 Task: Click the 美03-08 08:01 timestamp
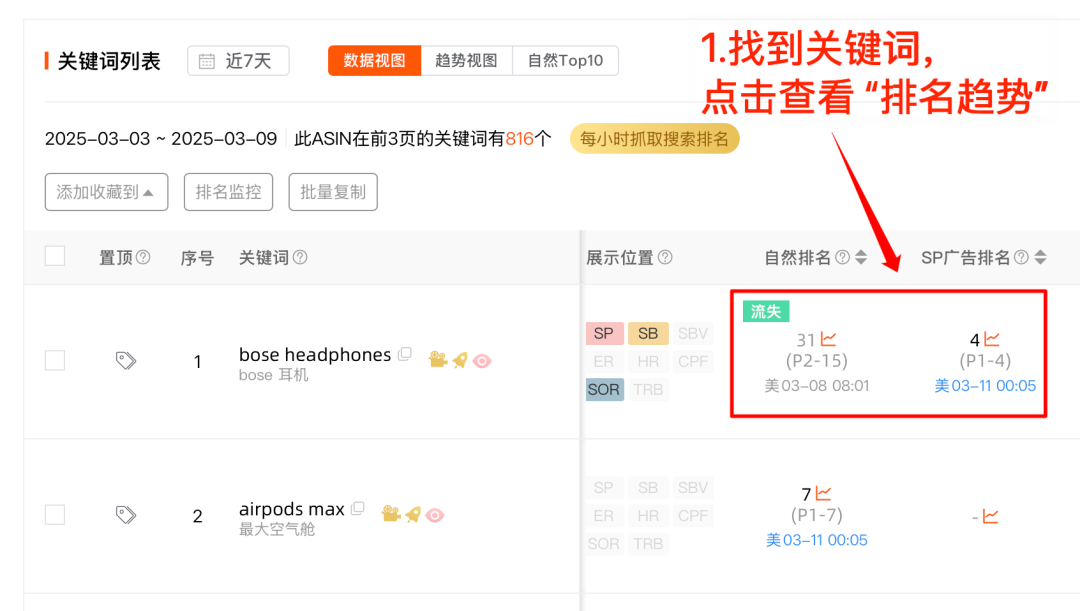pos(817,386)
